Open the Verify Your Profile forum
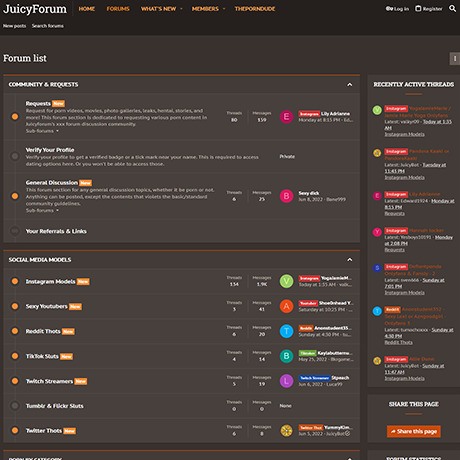The image size is (460, 460). tap(50, 150)
